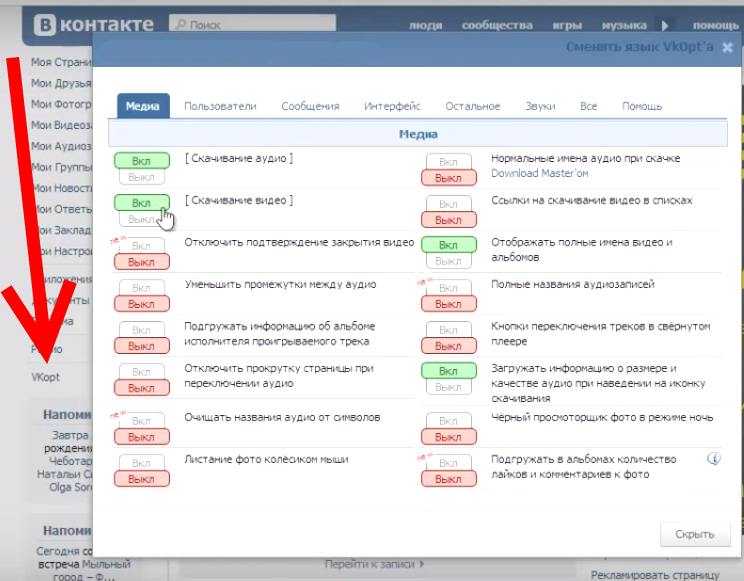Go to сообщества in top menu
This screenshot has width=744, height=581.
497,25
